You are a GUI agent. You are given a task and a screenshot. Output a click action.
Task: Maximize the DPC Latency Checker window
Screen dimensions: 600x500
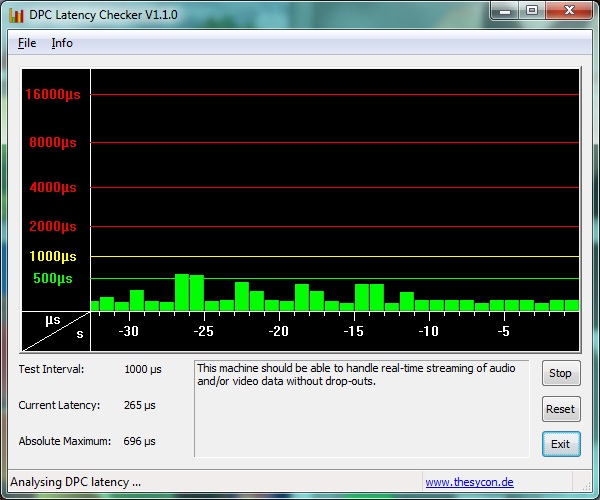pos(530,11)
